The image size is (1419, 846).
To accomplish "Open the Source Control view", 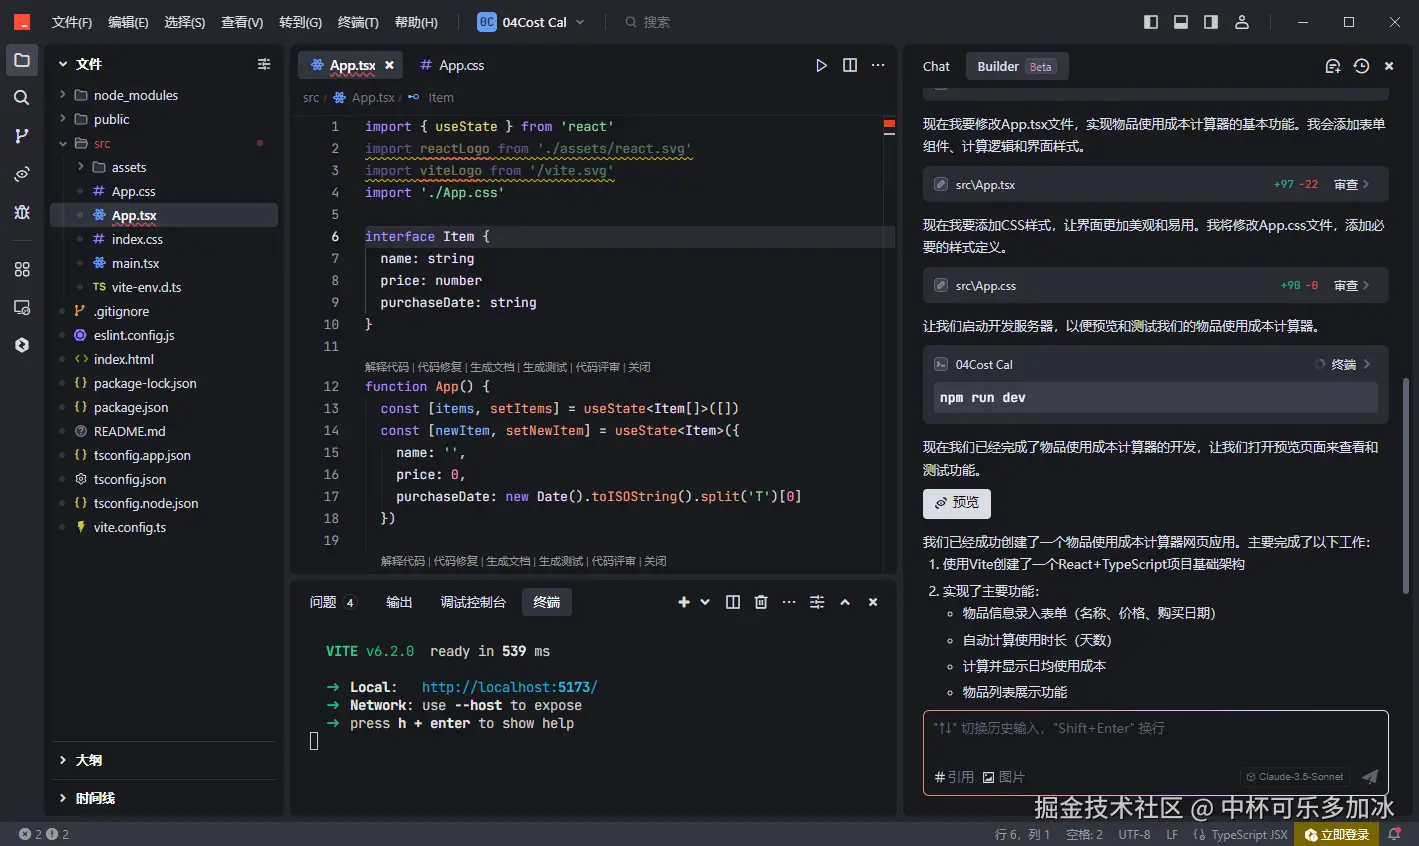I will [22, 136].
